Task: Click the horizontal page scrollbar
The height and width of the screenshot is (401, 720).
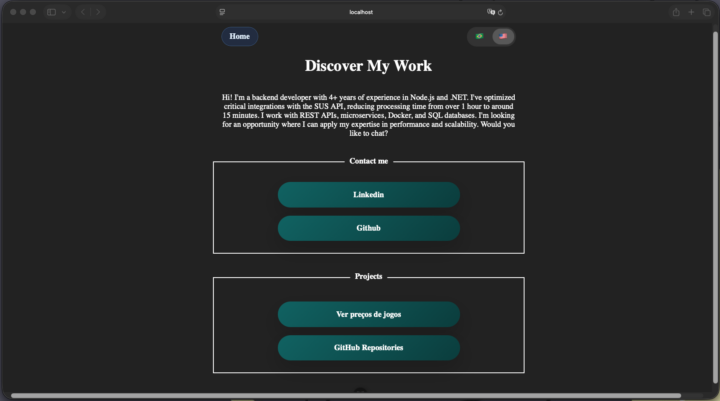Action: pyautogui.click(x=345, y=395)
